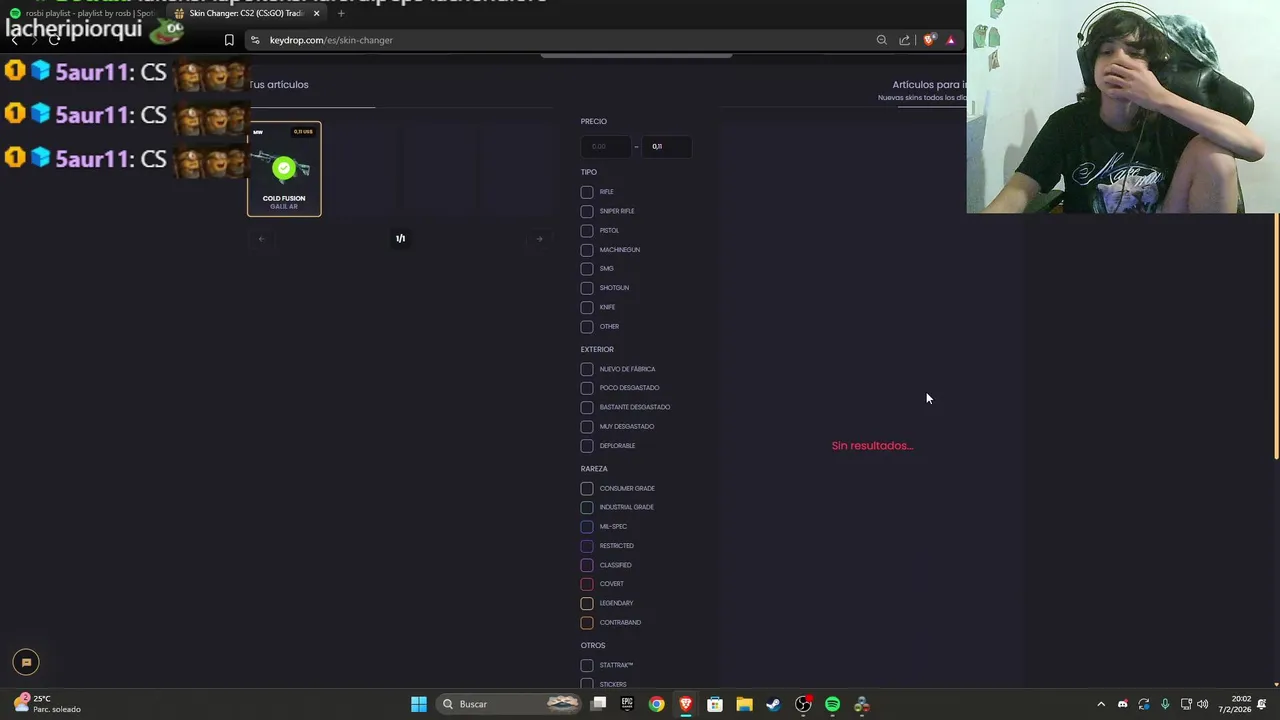Toggle the Mil-Spec rarity checkbox
The width and height of the screenshot is (1280, 720).
[x=587, y=526]
